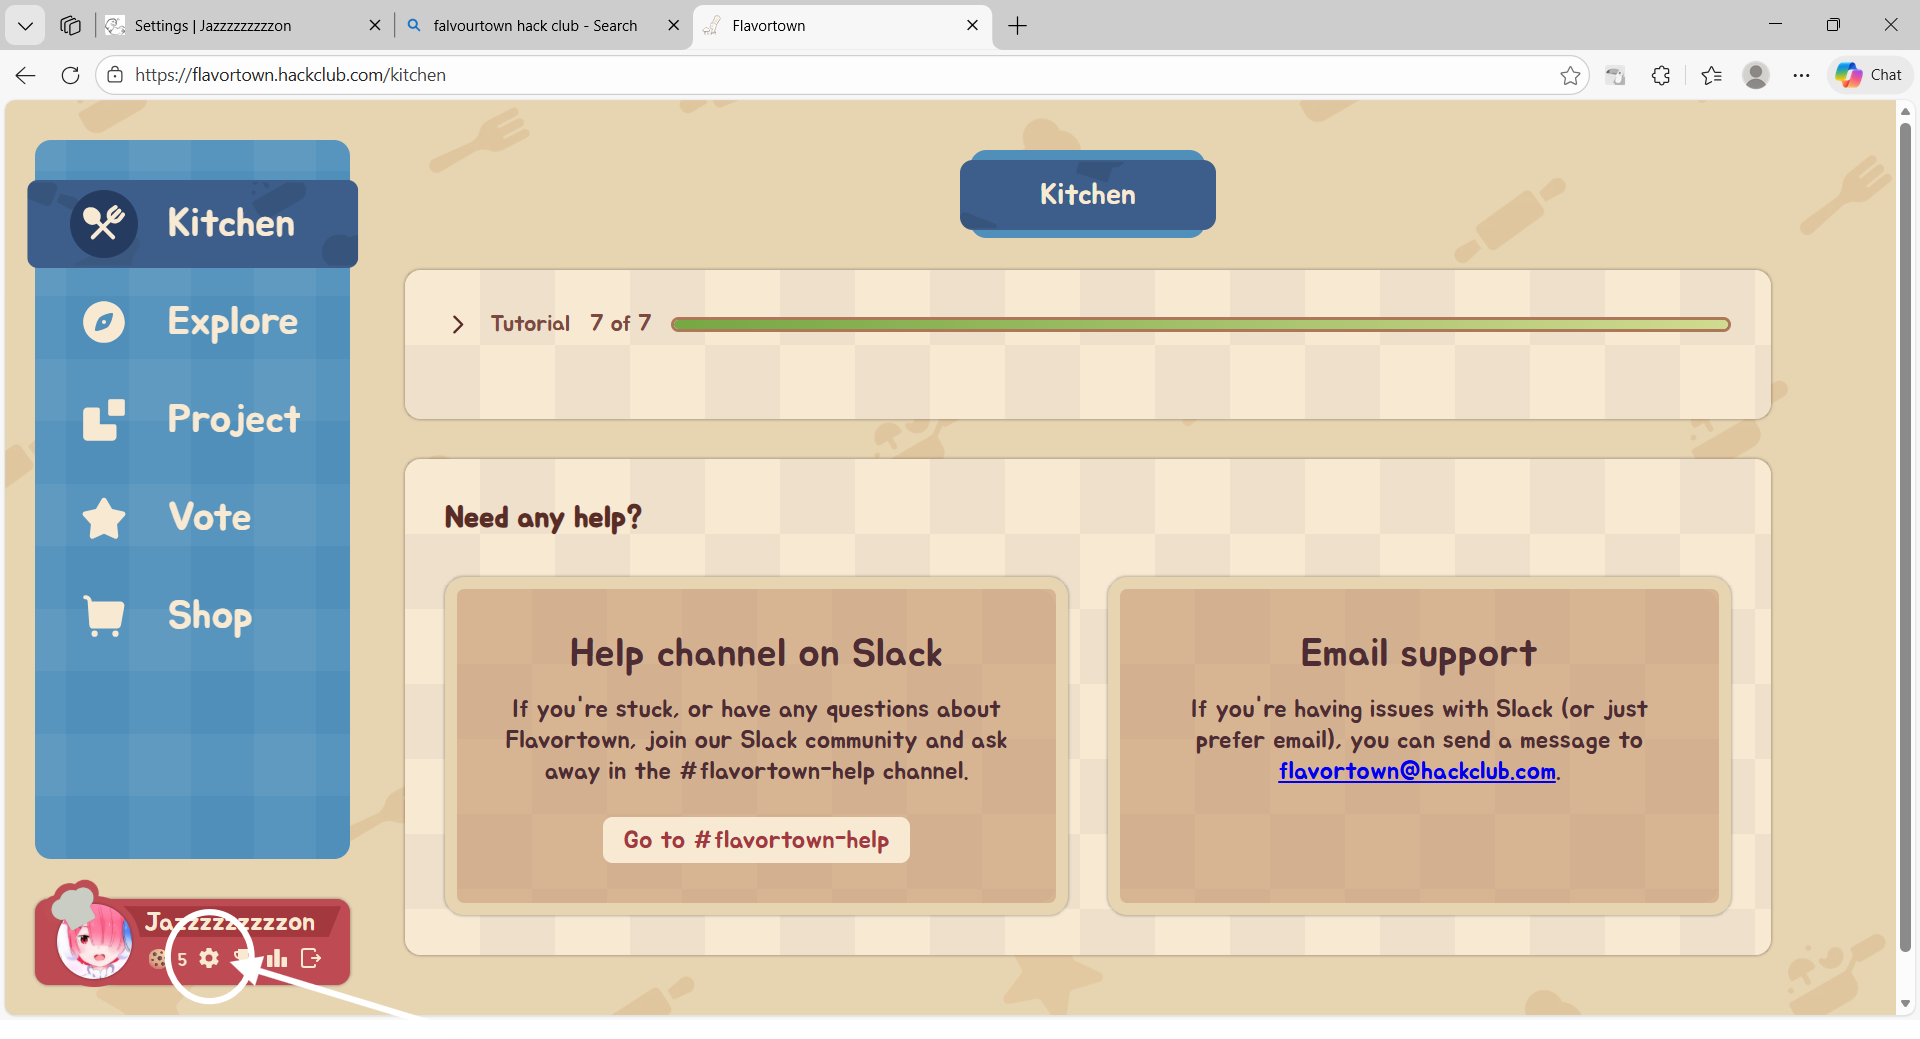Open the Project item in the sidebar
Viewport: 1920px width, 1039px height.
(192, 419)
